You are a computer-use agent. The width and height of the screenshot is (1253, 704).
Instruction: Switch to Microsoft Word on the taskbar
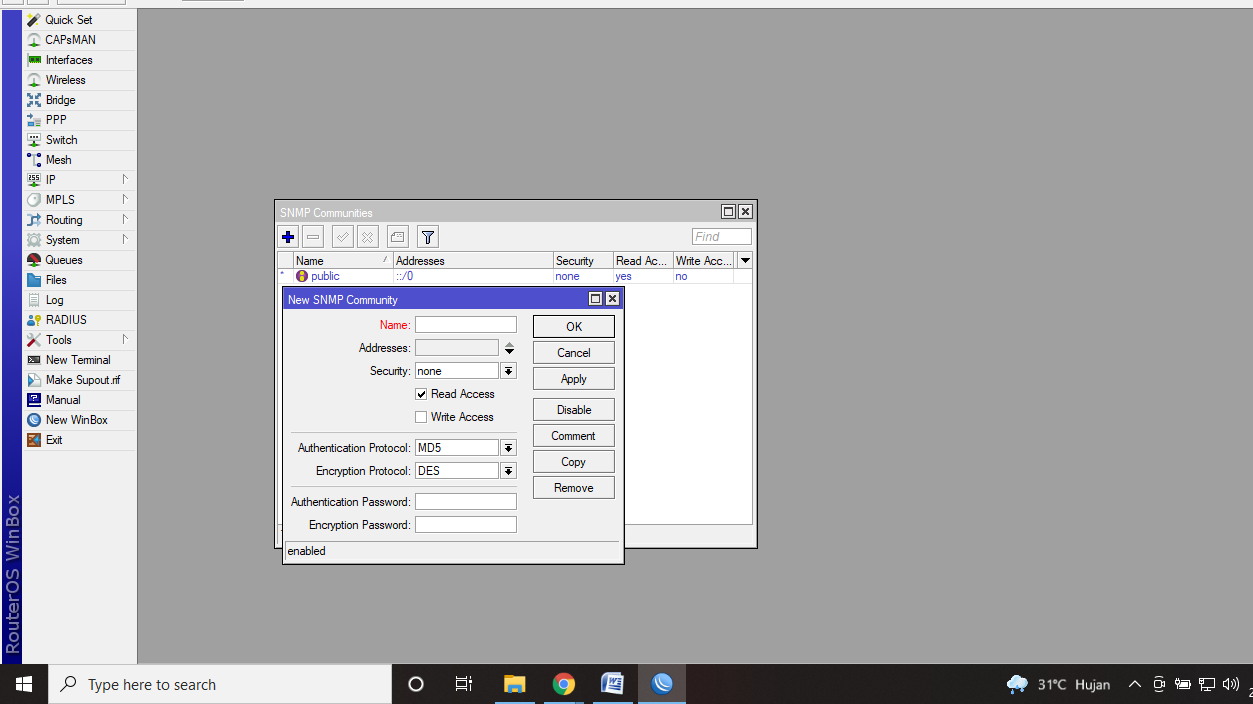coord(612,684)
